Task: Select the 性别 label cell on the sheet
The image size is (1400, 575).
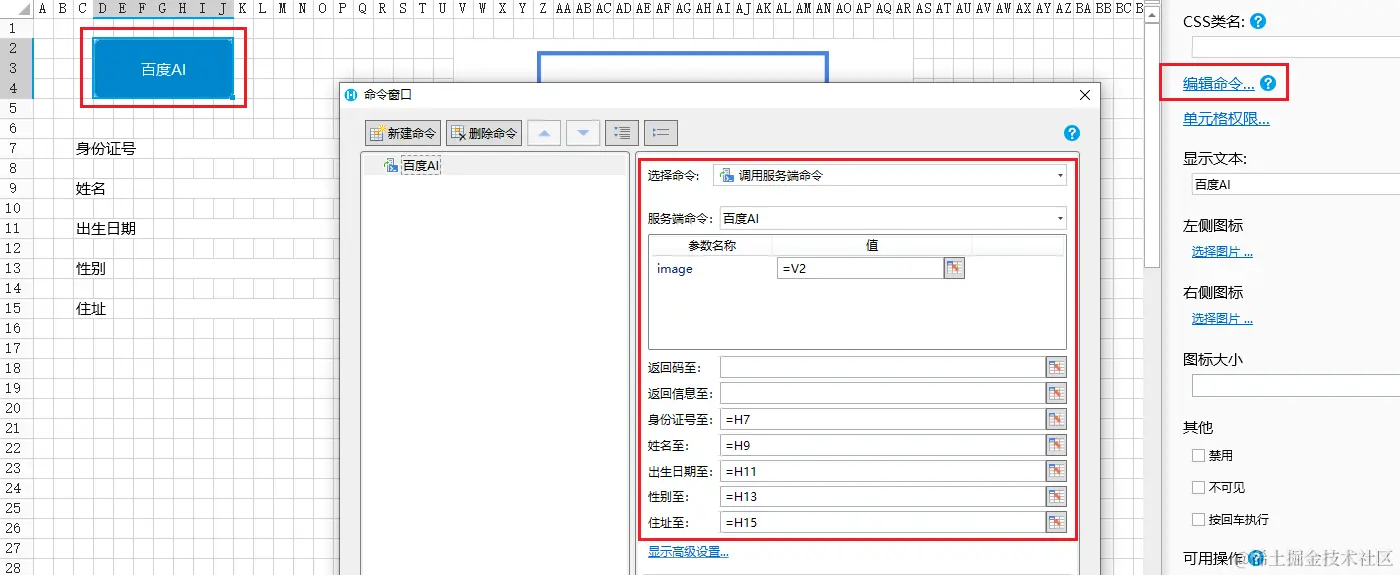Action: [x=91, y=268]
